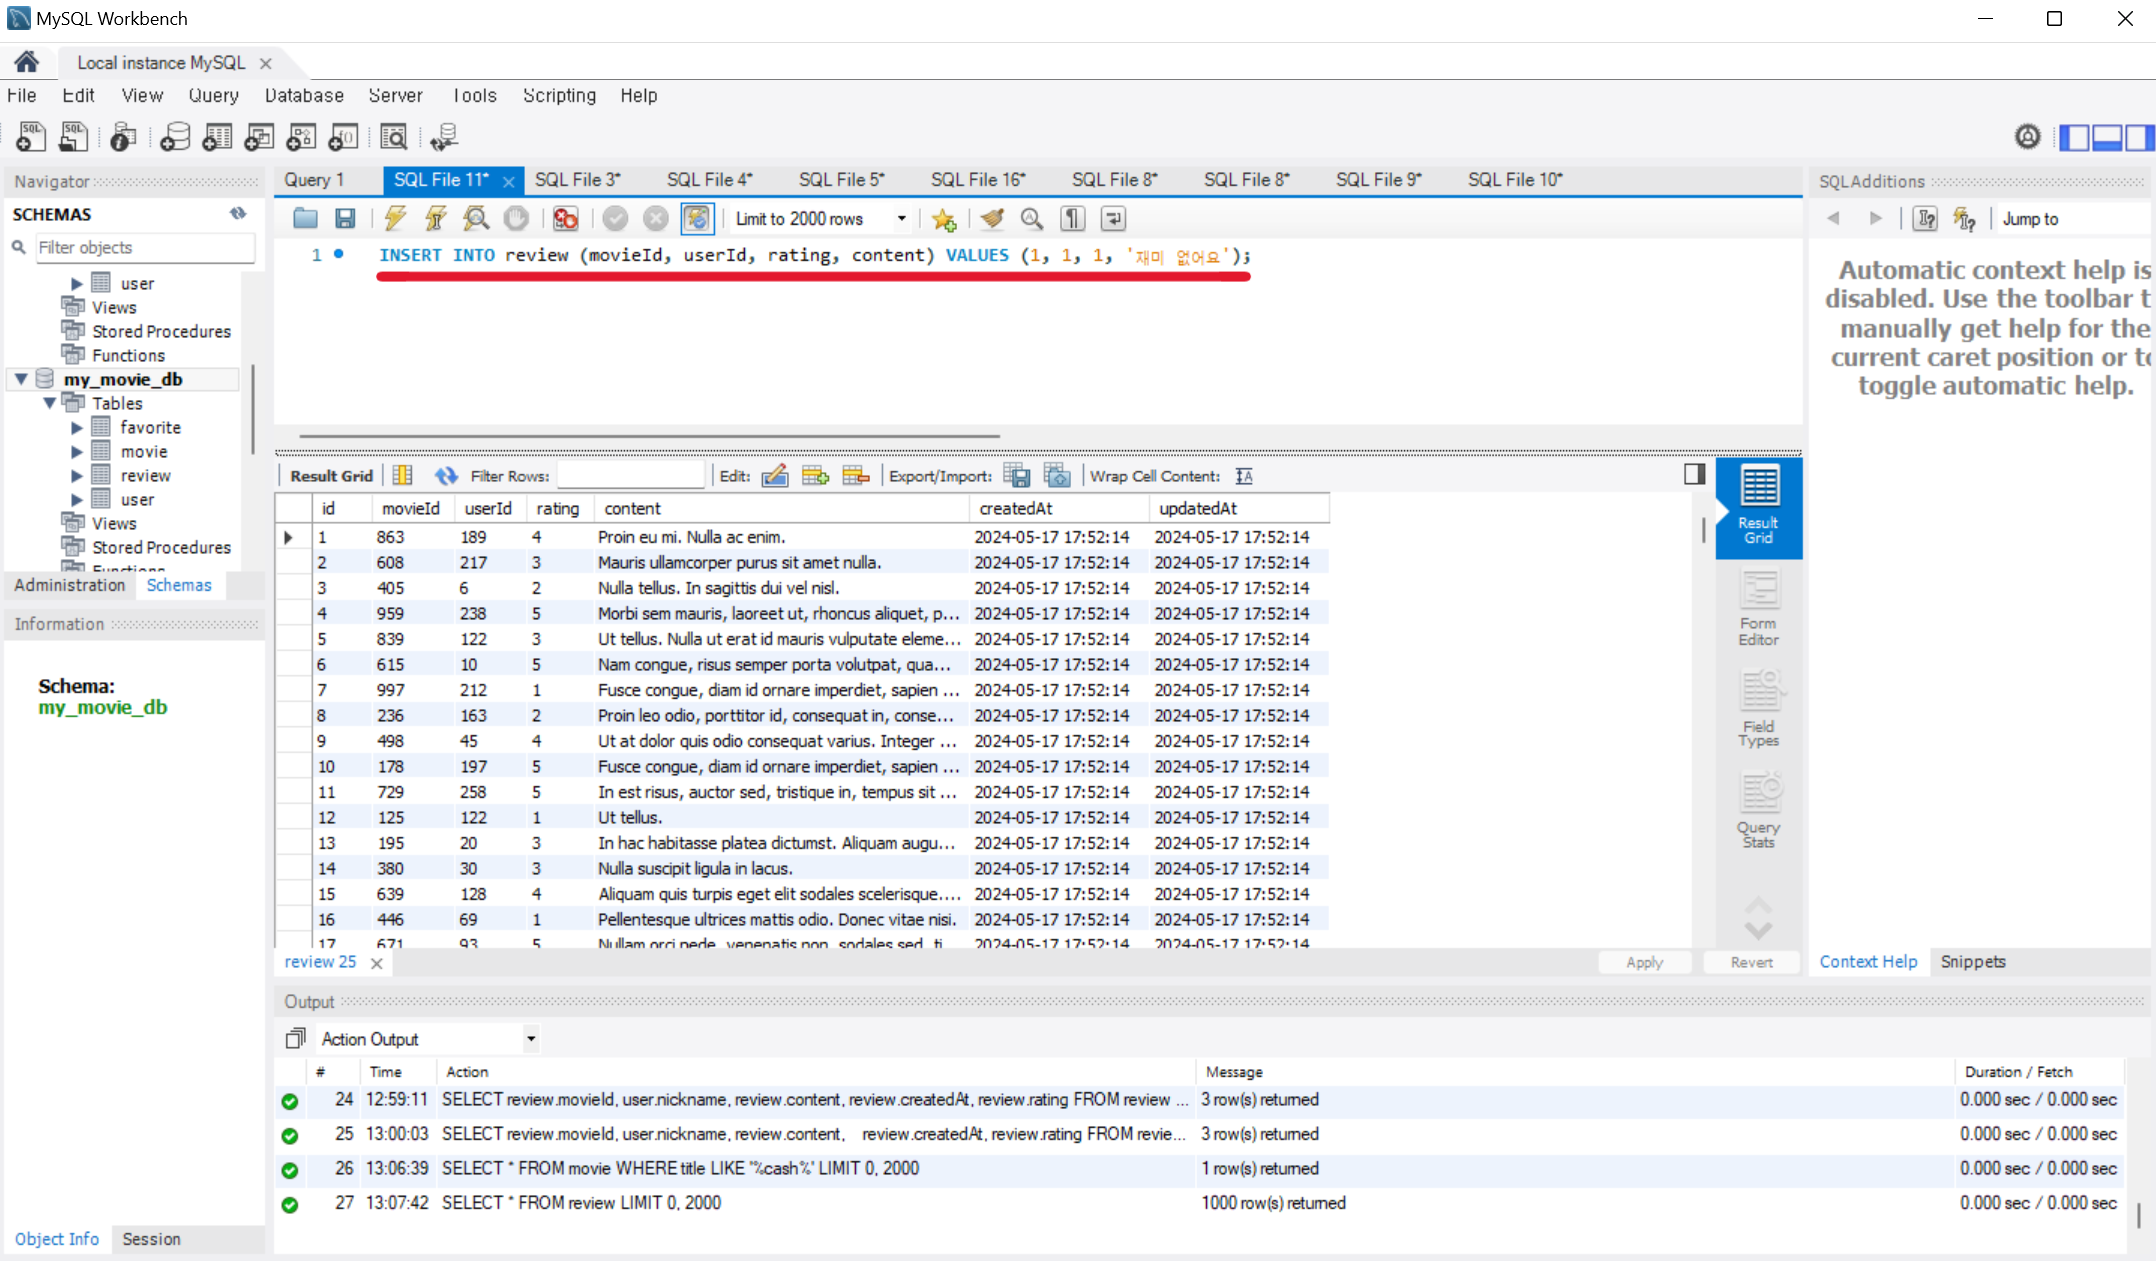2156x1261 pixels.
Task: Click Create new schema icon
Action: point(175,137)
